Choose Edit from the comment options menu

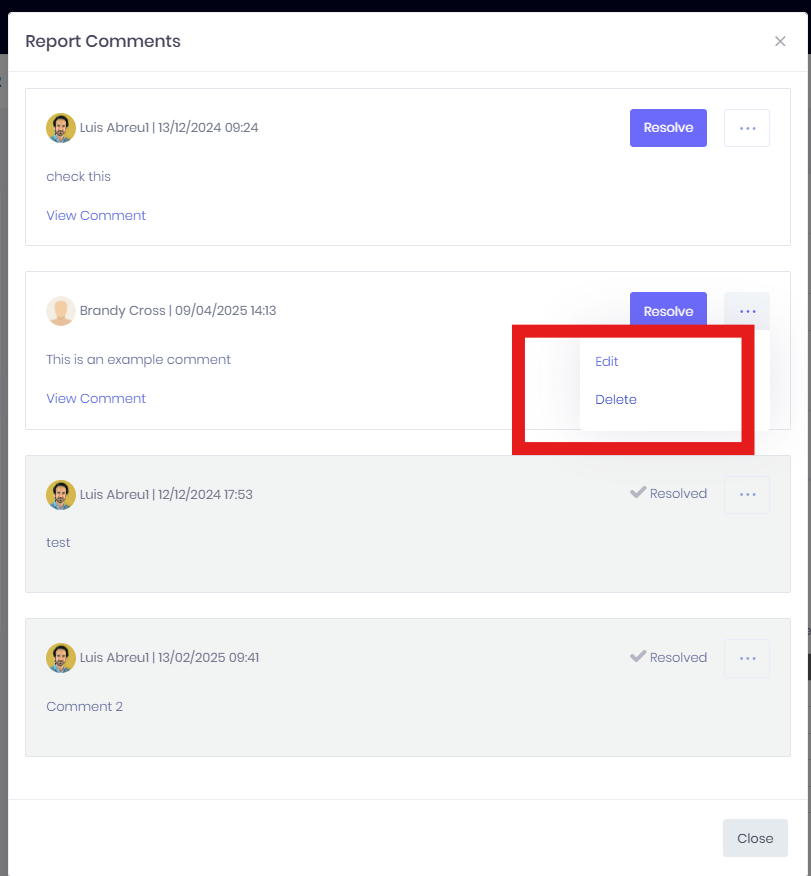pos(607,361)
